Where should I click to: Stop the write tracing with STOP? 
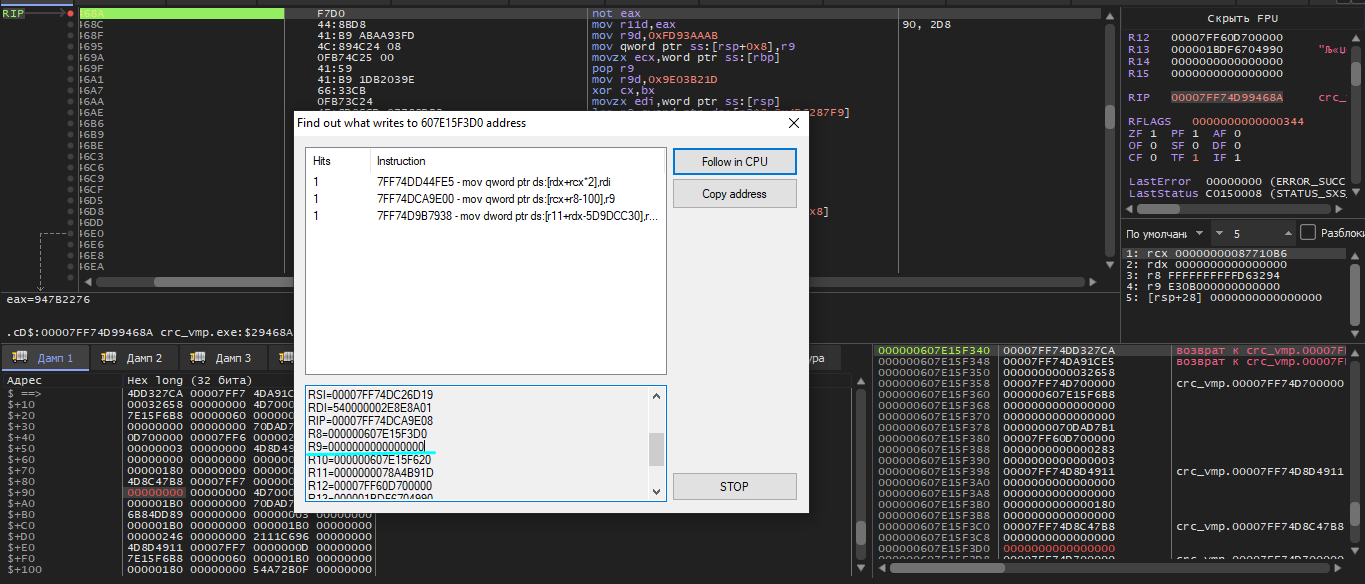tap(735, 486)
